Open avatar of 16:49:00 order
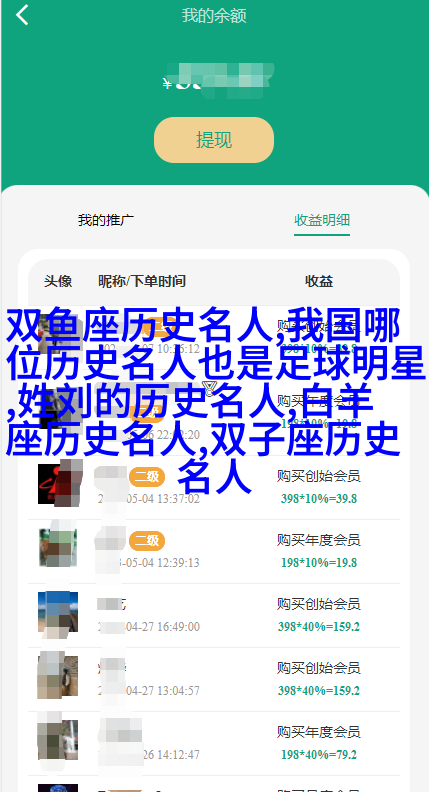Screen dimensions: 429x792 [58, 612]
